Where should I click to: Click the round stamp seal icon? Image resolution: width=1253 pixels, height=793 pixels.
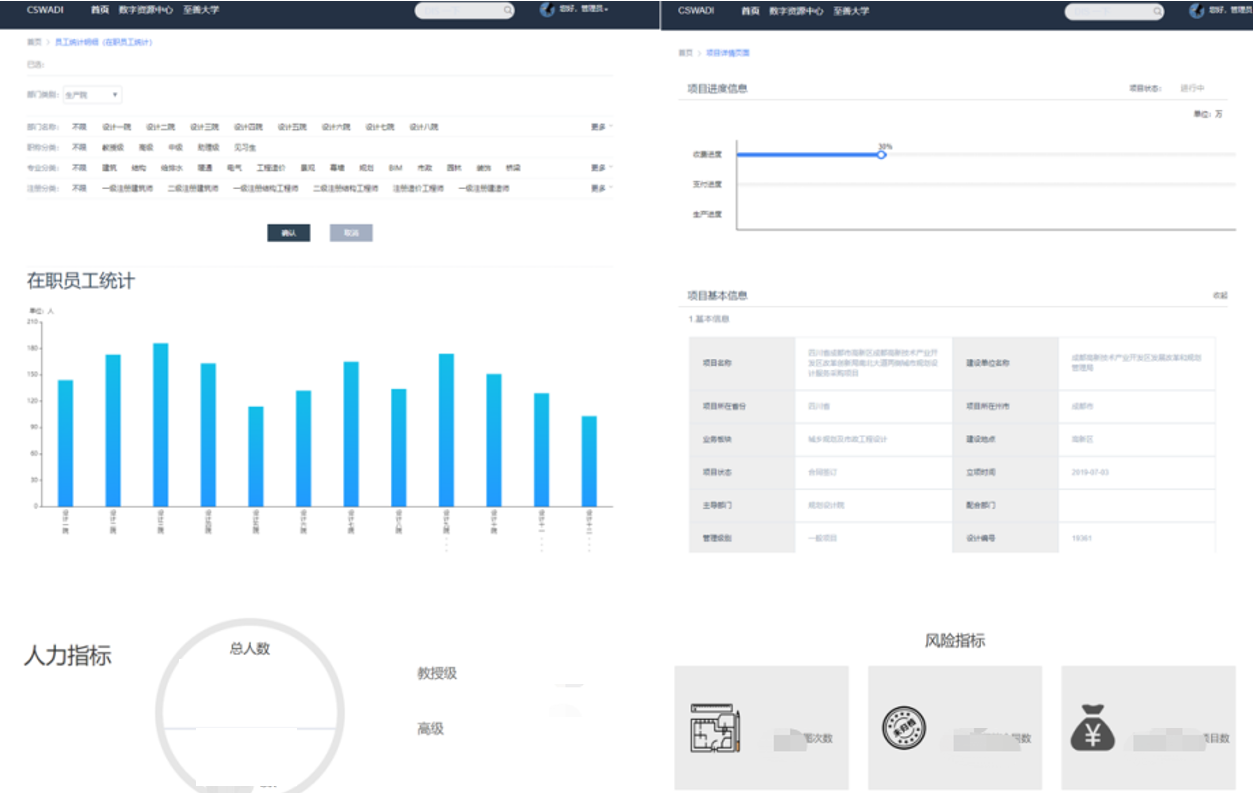[904, 729]
